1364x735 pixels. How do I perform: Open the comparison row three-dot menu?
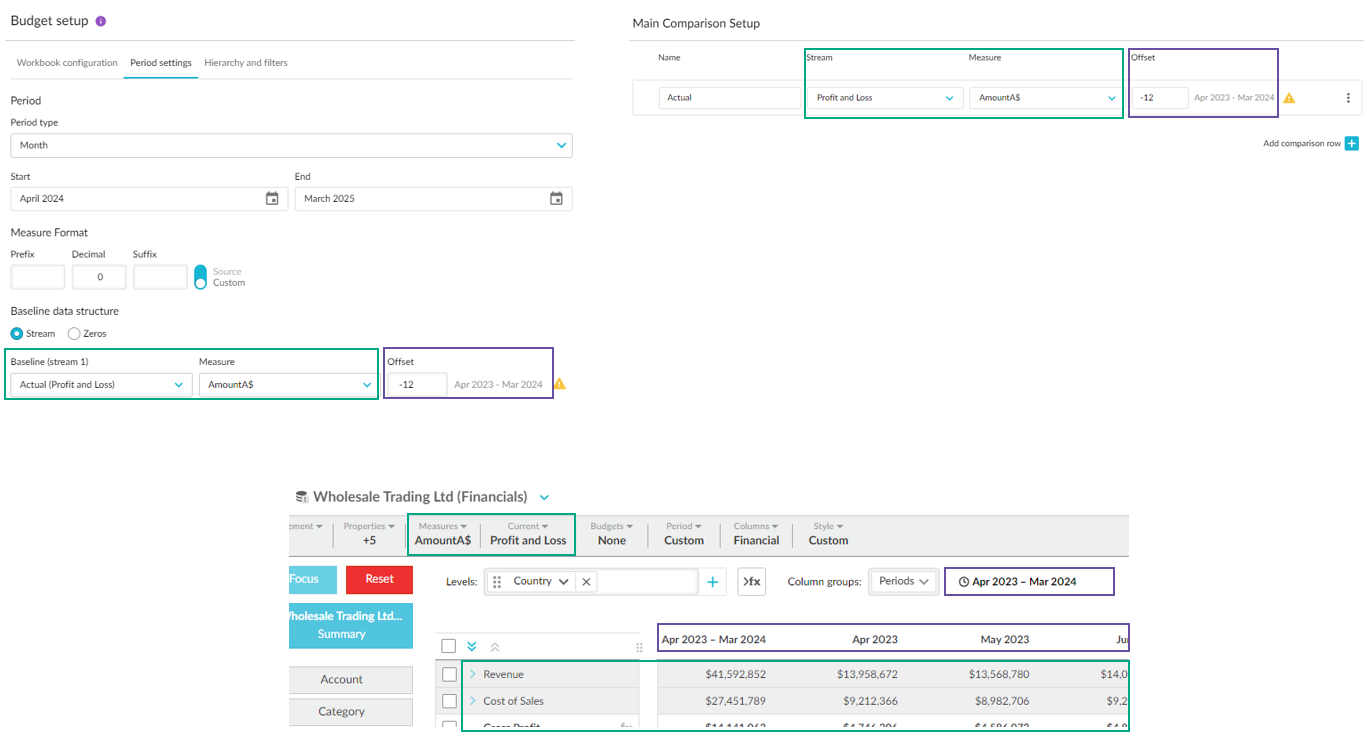(x=1348, y=98)
